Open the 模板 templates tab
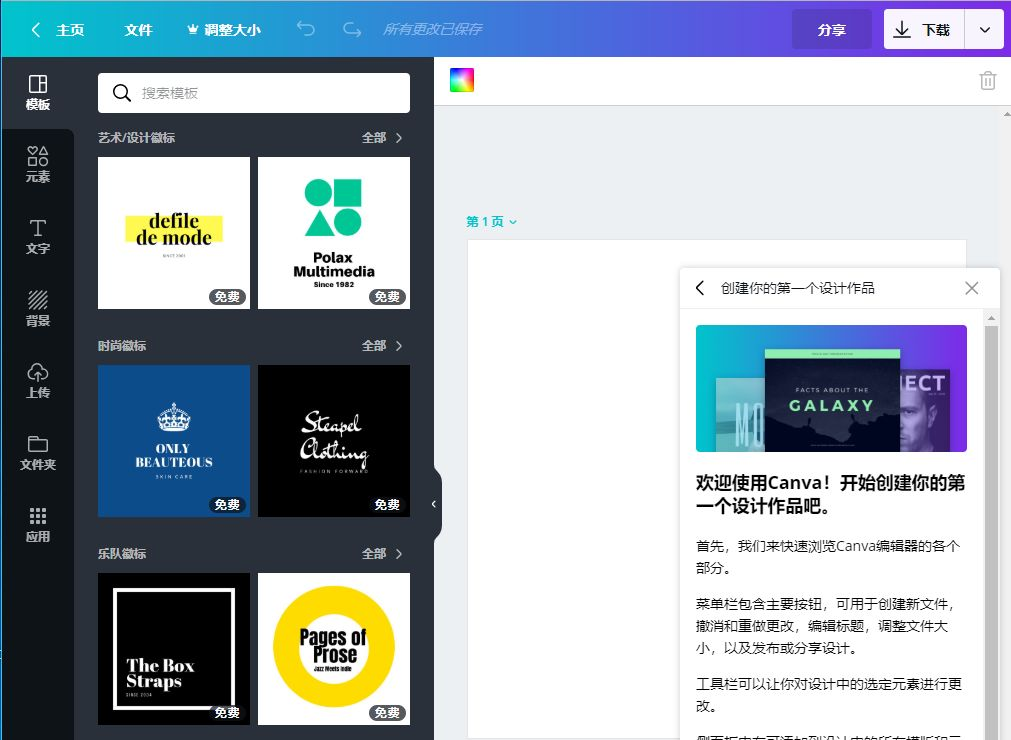The image size is (1011, 740). [37, 93]
